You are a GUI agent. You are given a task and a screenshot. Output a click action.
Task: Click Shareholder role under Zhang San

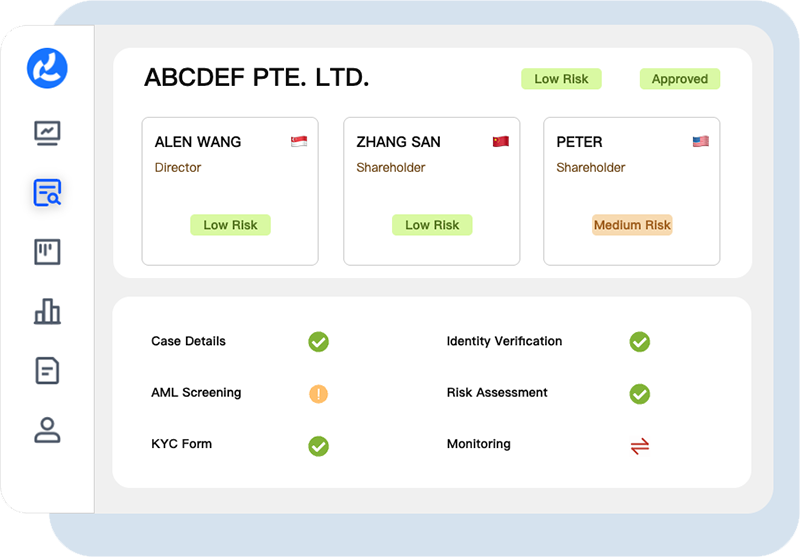(x=390, y=168)
